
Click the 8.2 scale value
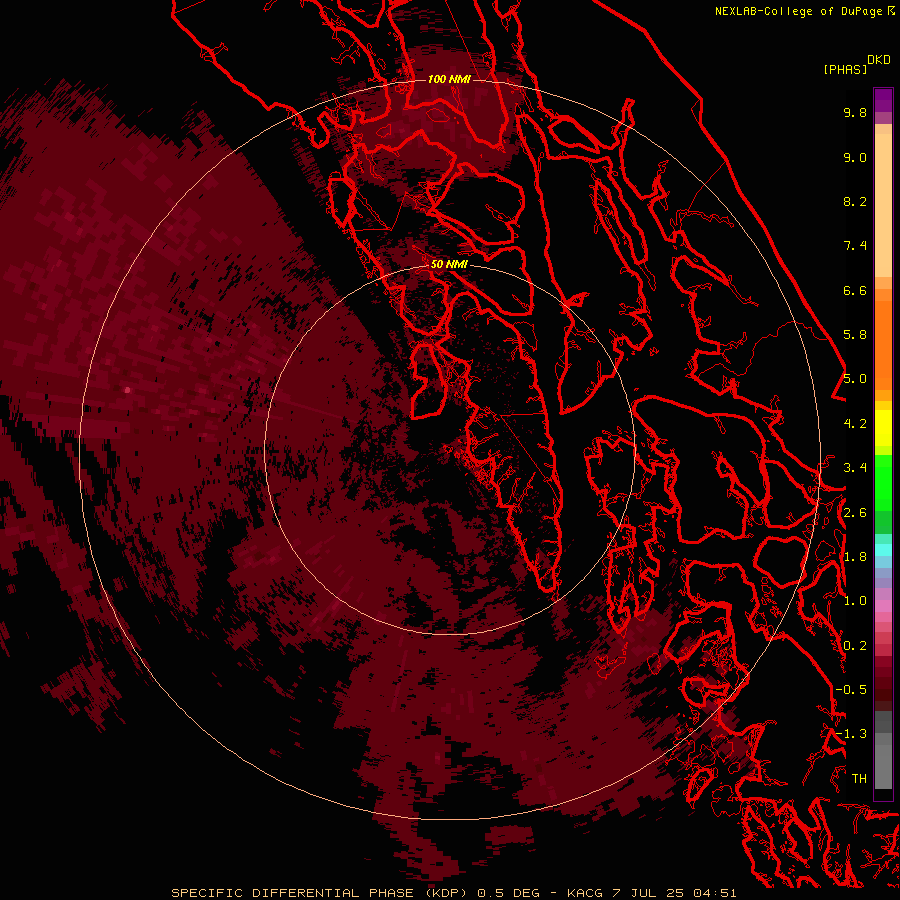point(855,201)
